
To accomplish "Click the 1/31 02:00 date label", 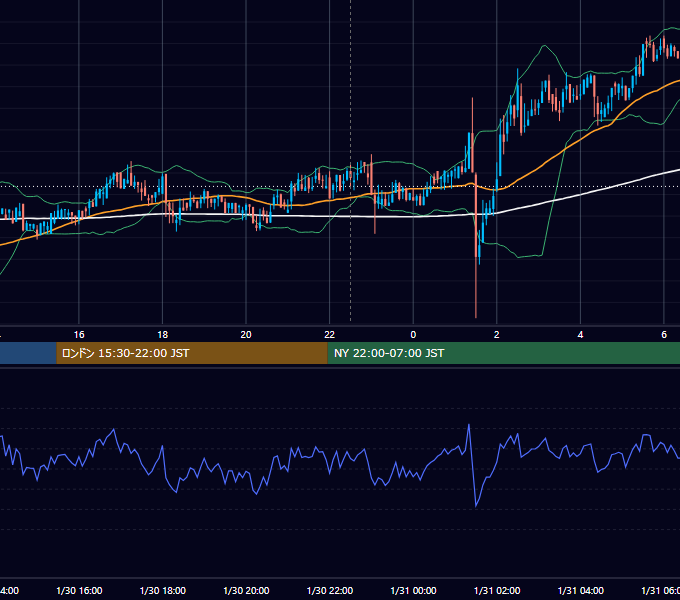I will 497,590.
